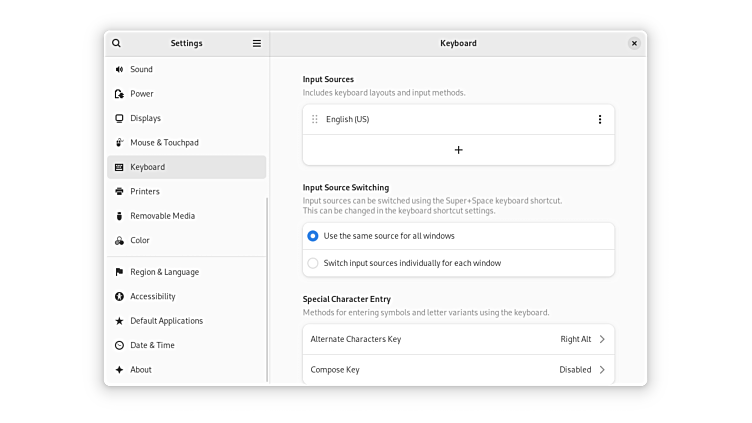Open Mouse & Touchpad settings panel
Image resolution: width=752 pixels, height=423 pixels.
(164, 143)
